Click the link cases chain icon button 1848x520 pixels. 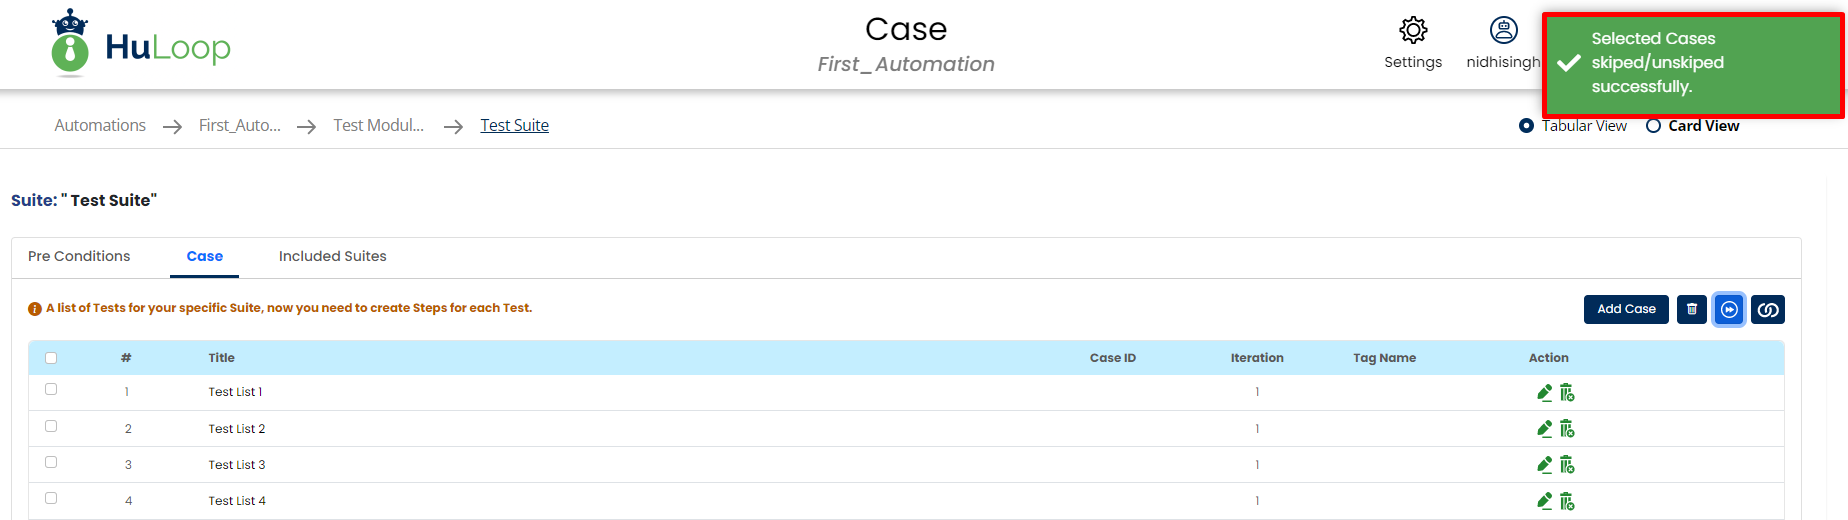(x=1768, y=310)
